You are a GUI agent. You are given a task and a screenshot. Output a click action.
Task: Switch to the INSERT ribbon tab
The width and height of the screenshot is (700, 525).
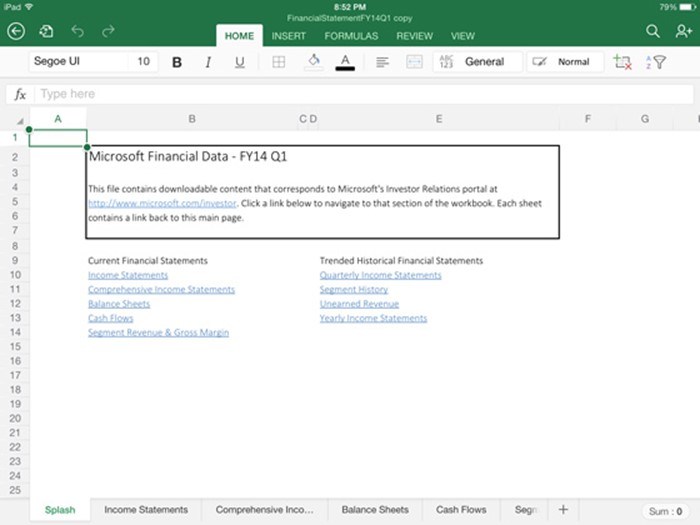click(288, 36)
